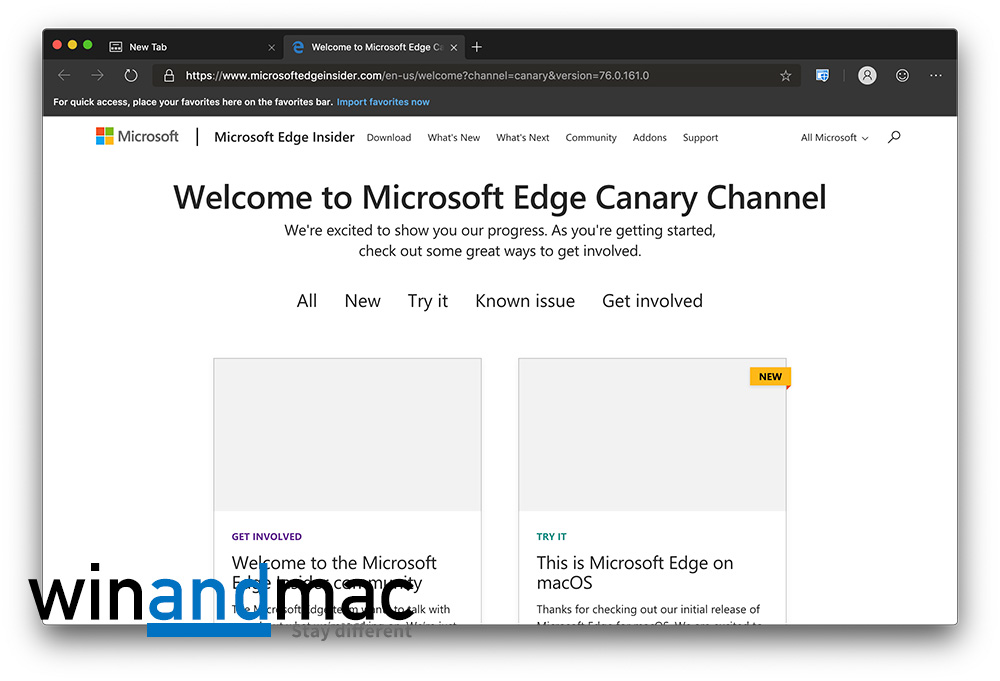Click Import favorites now link
This screenshot has width=1000, height=681.
click(x=383, y=102)
